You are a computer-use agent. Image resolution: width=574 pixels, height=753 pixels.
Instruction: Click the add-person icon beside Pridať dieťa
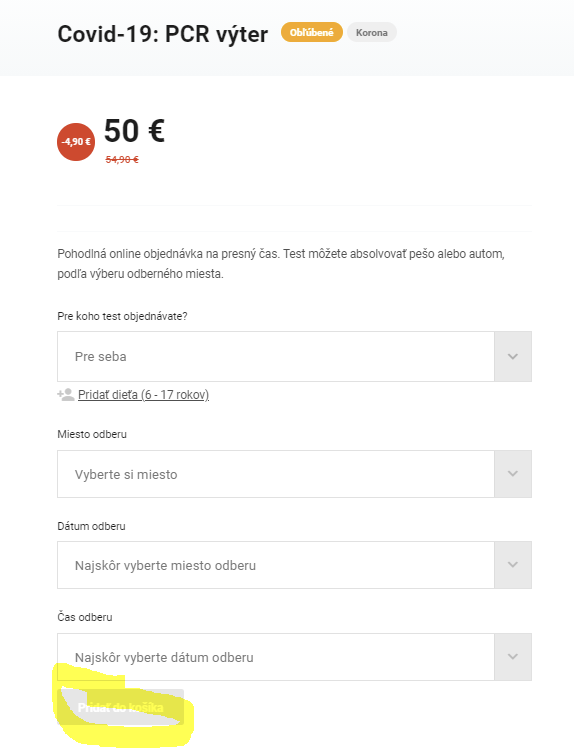[x=66, y=395]
